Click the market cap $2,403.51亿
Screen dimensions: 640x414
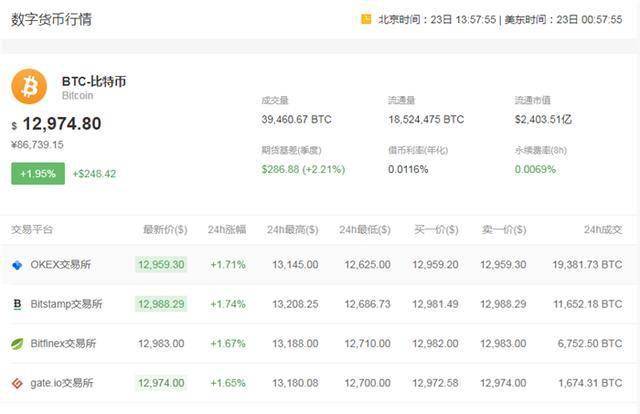pos(543,120)
